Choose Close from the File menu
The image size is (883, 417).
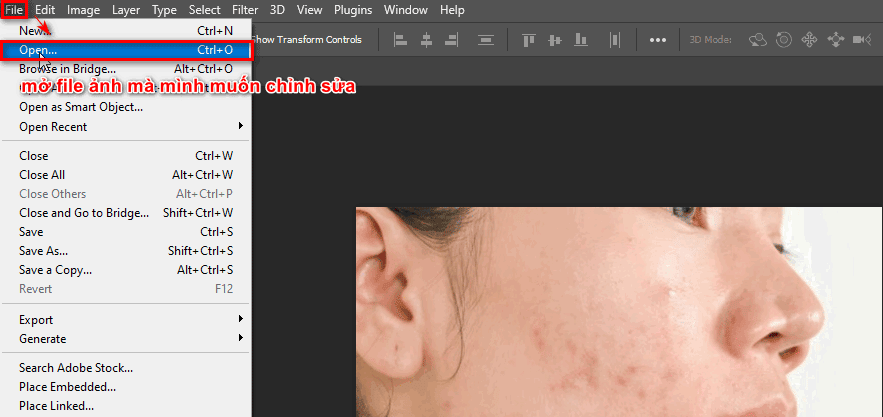point(126,156)
